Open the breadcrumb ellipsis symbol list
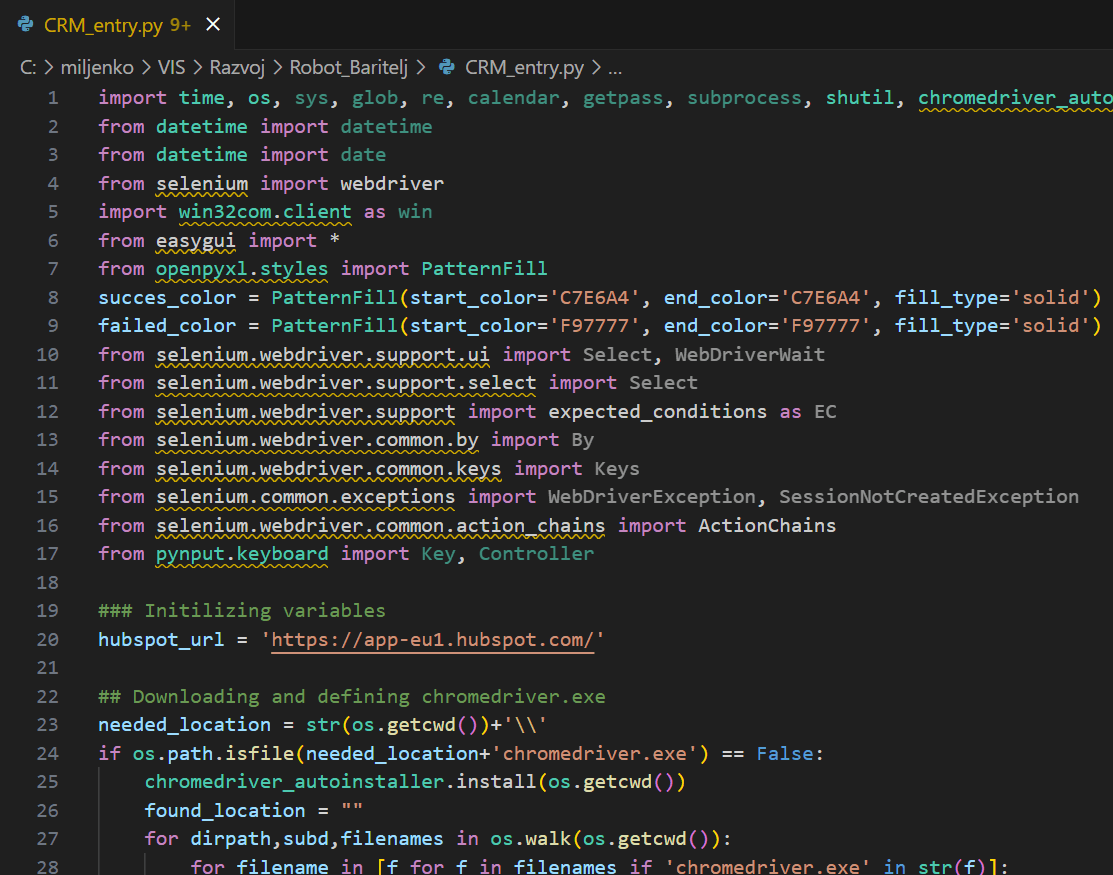The height and width of the screenshot is (875, 1113). point(614,68)
